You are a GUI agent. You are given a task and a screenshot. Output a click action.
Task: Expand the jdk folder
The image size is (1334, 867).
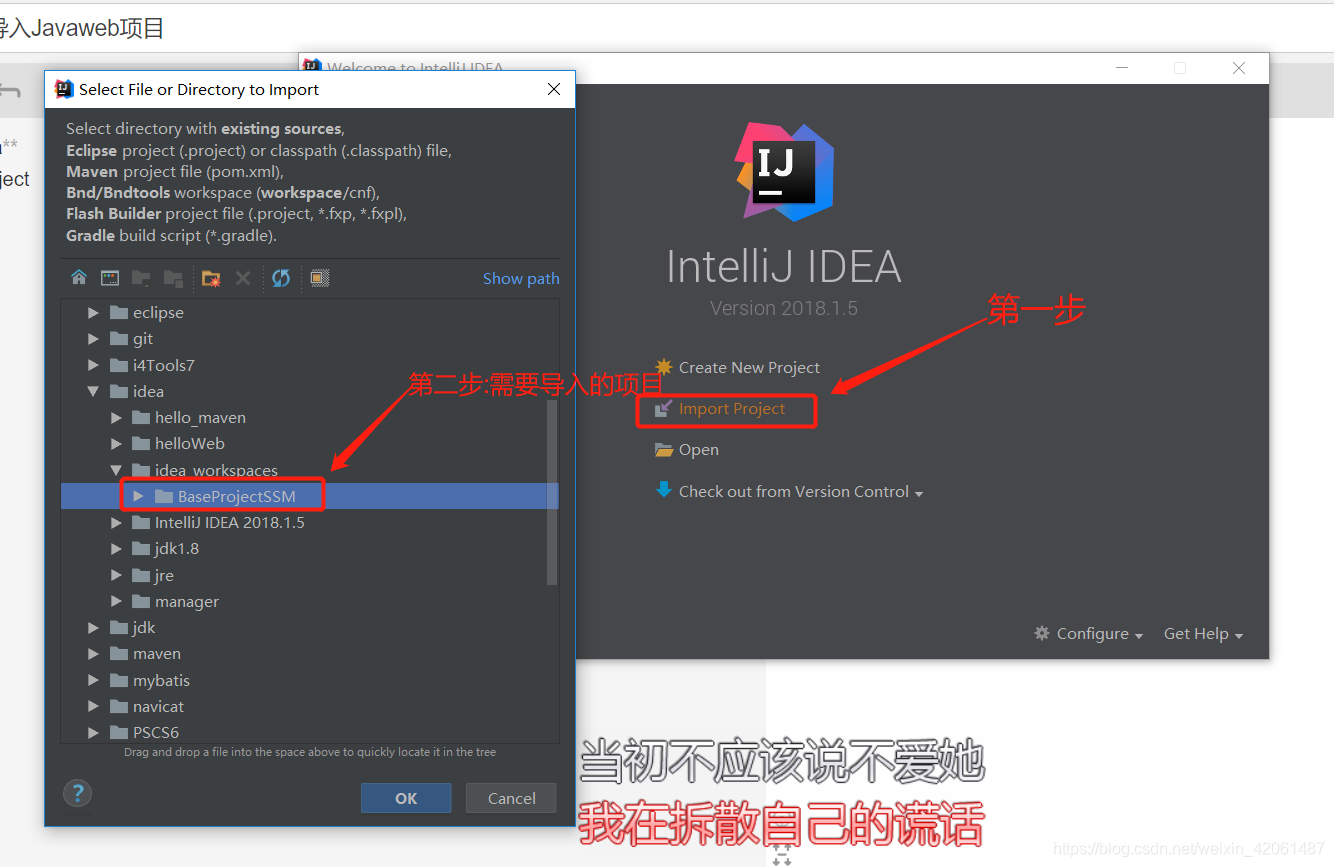tap(93, 627)
